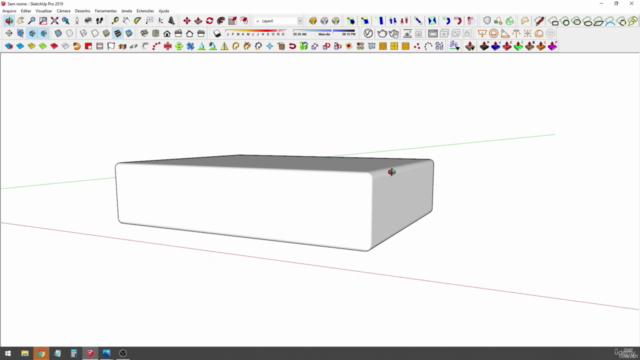This screenshot has height=360, width=640.
Task: Select the Zoom Window tool
Action: pos(43,21)
